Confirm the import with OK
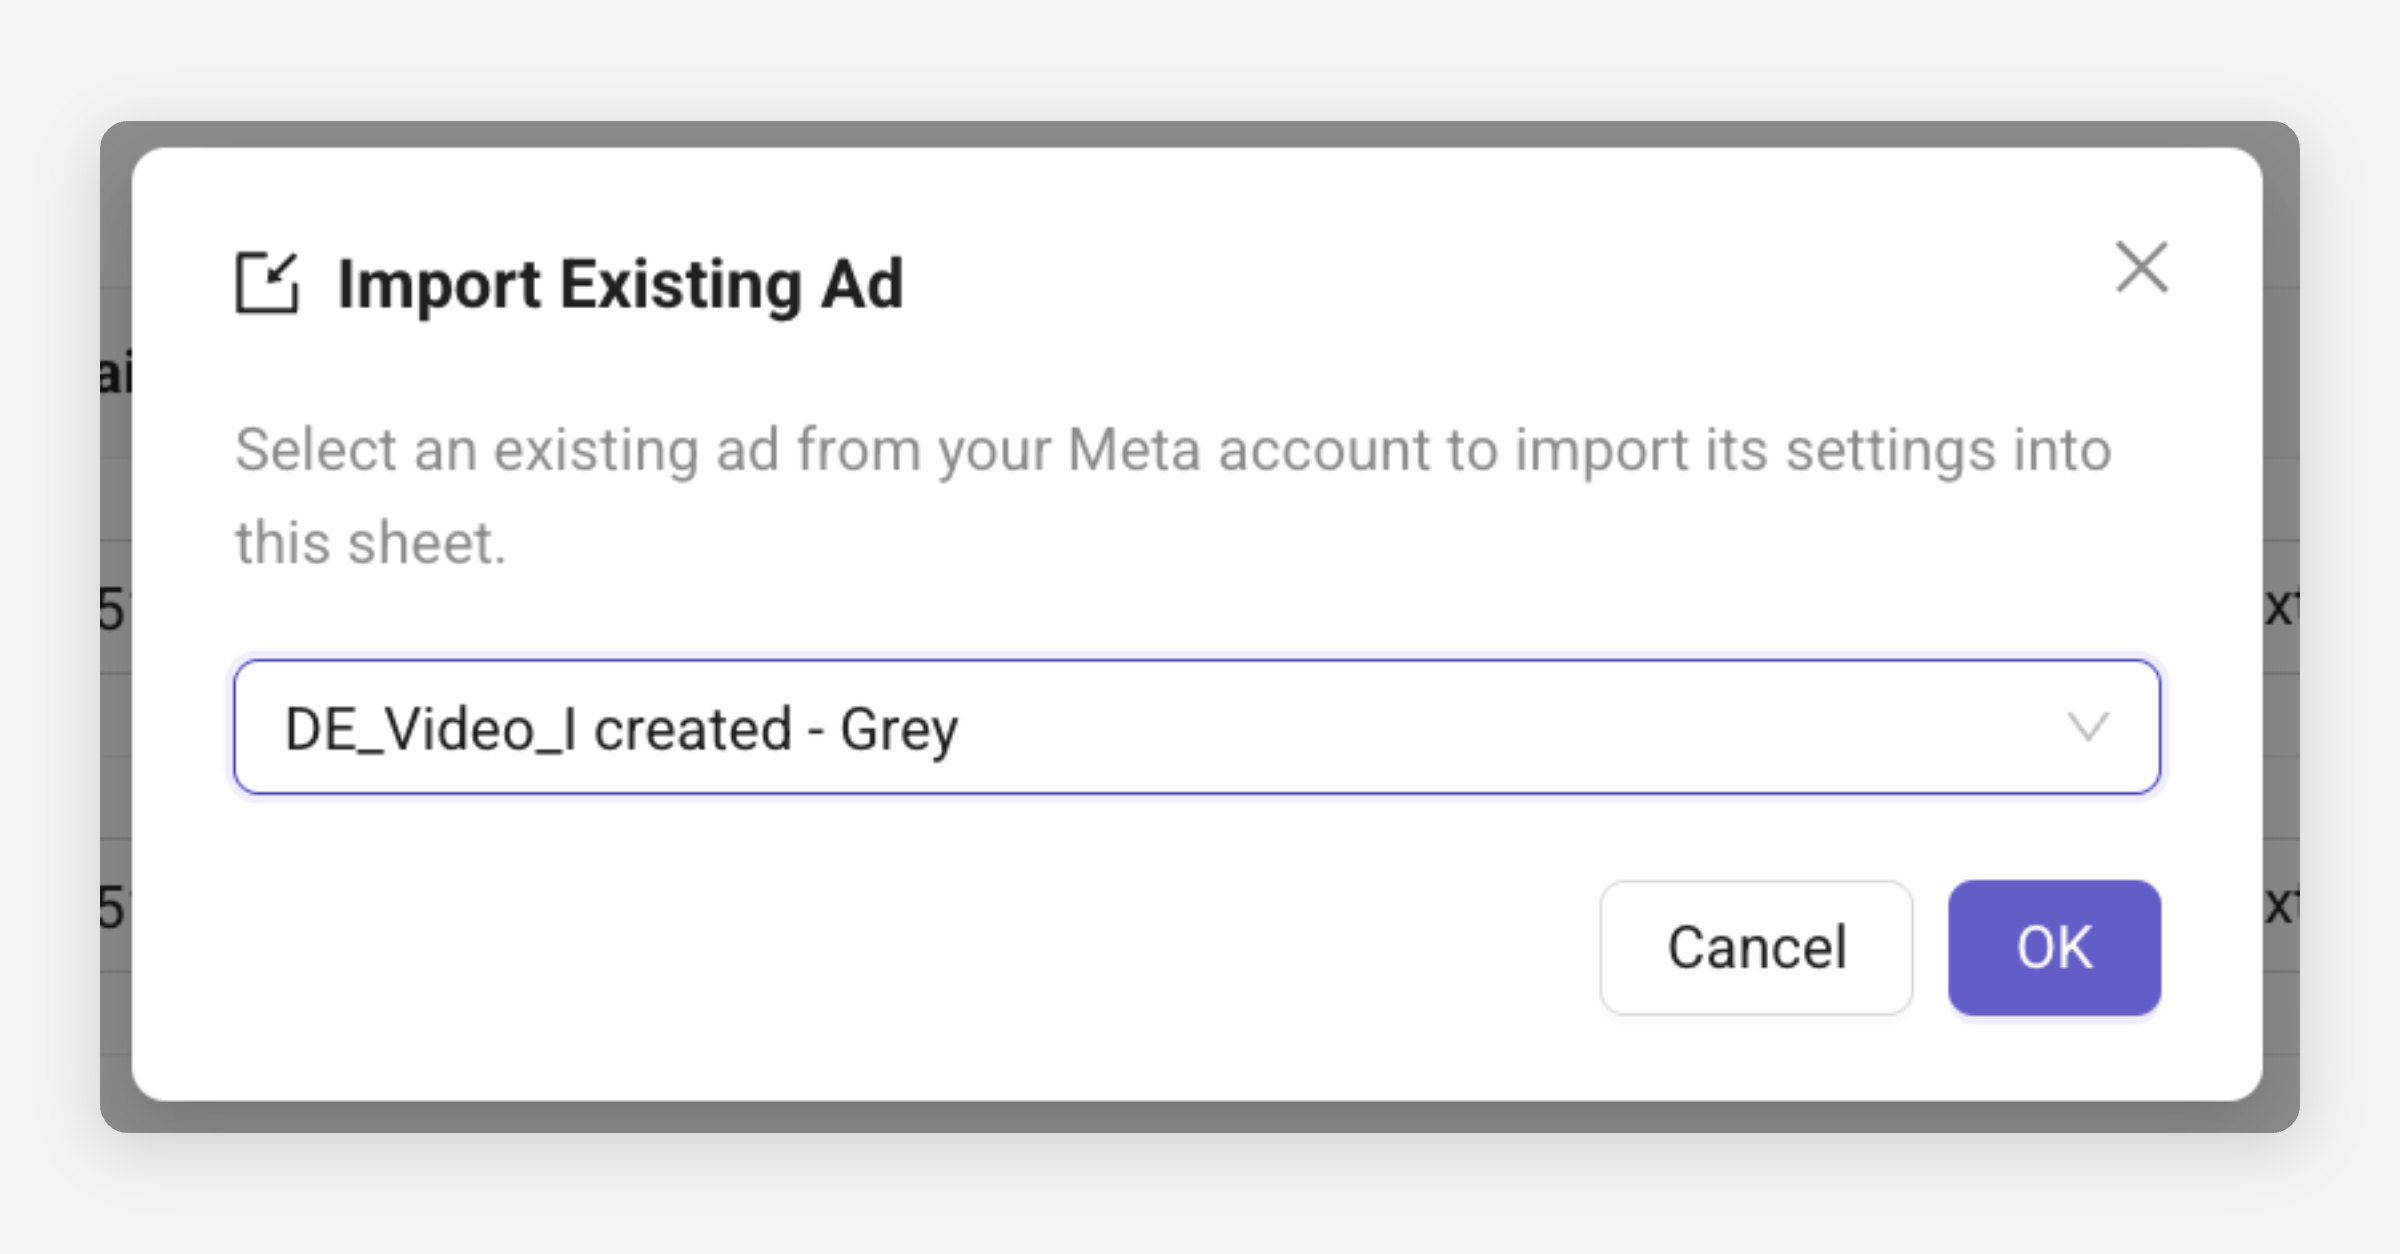 (2054, 947)
